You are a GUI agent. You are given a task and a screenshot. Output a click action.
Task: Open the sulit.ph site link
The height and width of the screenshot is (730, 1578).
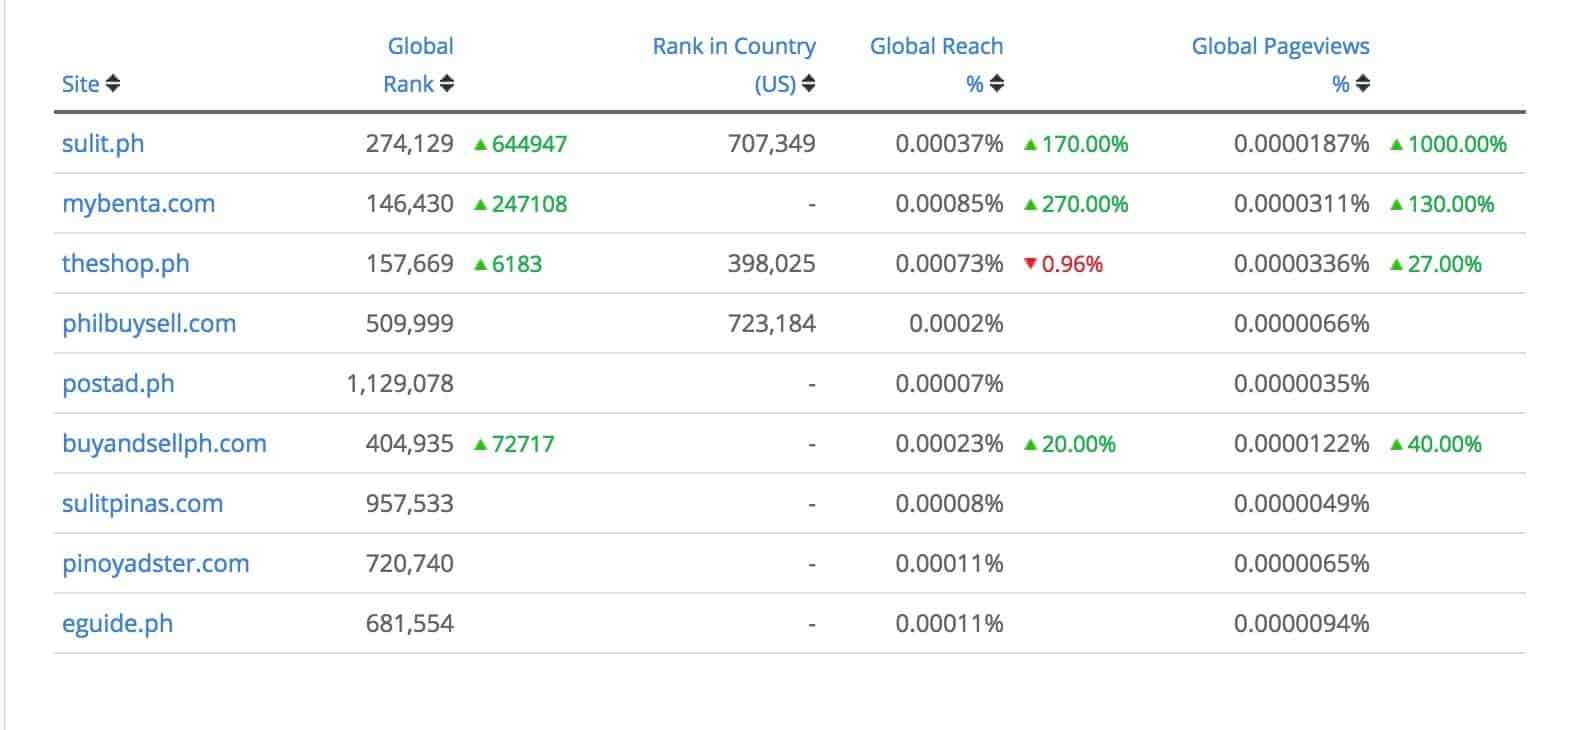(103, 144)
